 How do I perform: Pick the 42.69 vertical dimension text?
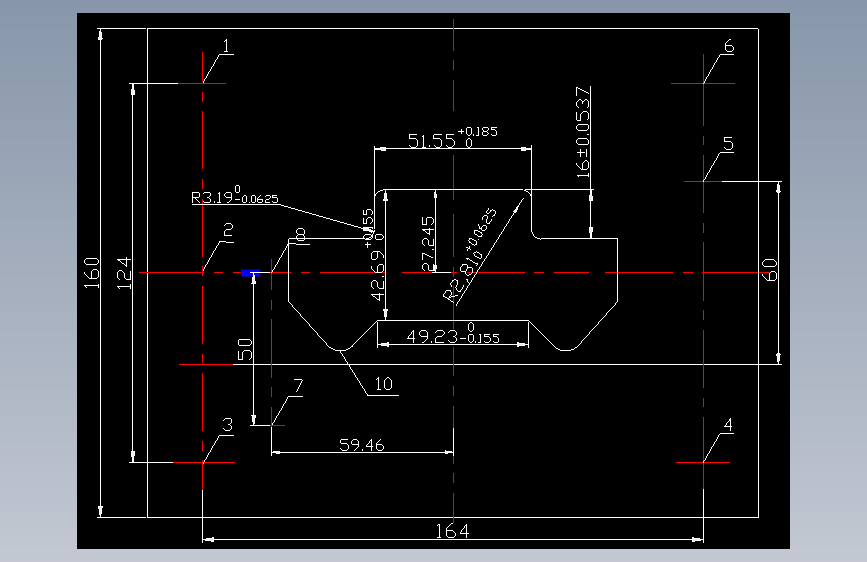(376, 255)
